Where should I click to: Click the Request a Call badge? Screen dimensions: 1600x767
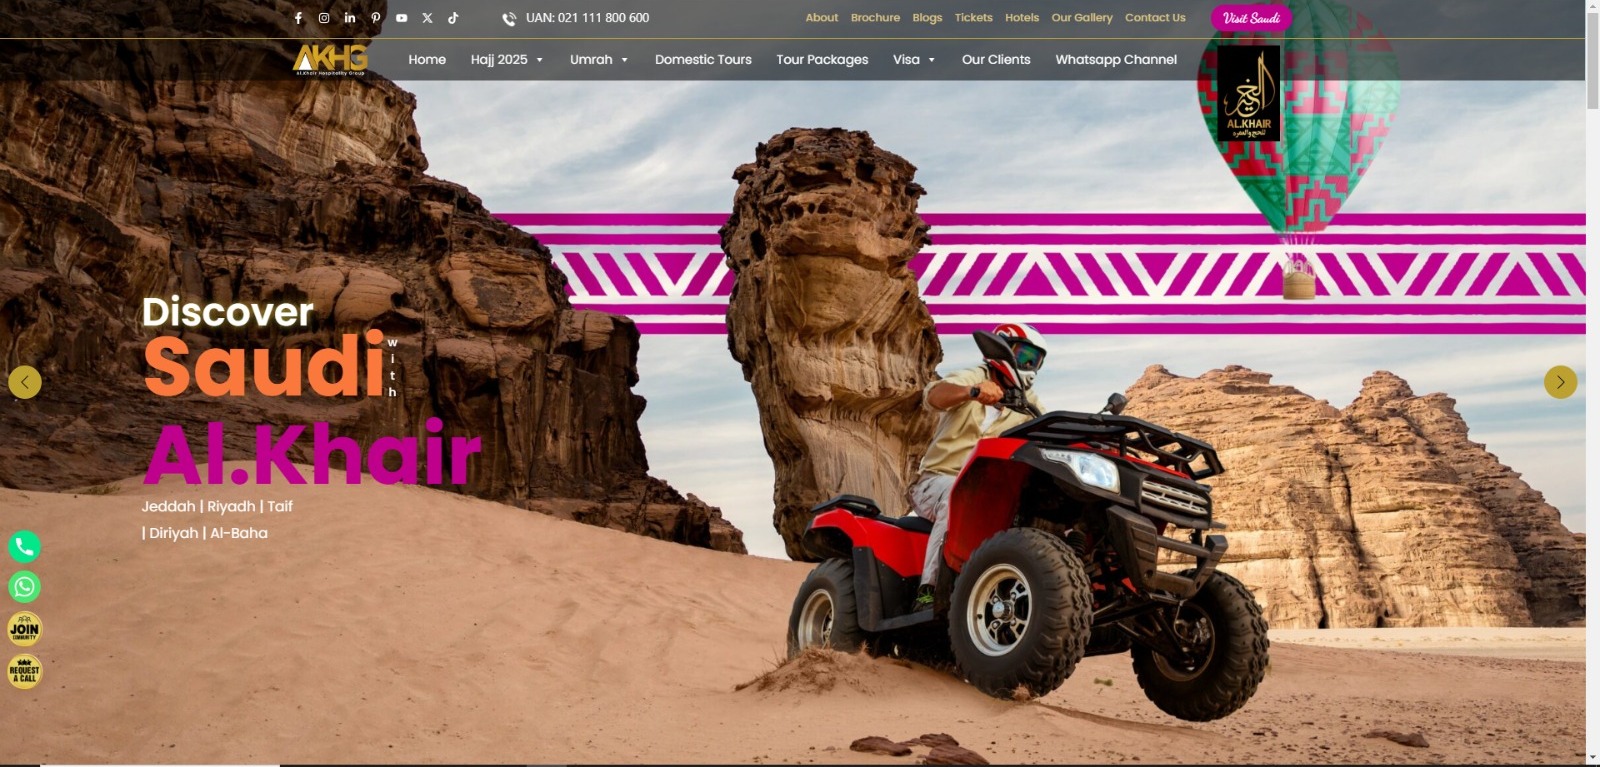click(x=25, y=672)
